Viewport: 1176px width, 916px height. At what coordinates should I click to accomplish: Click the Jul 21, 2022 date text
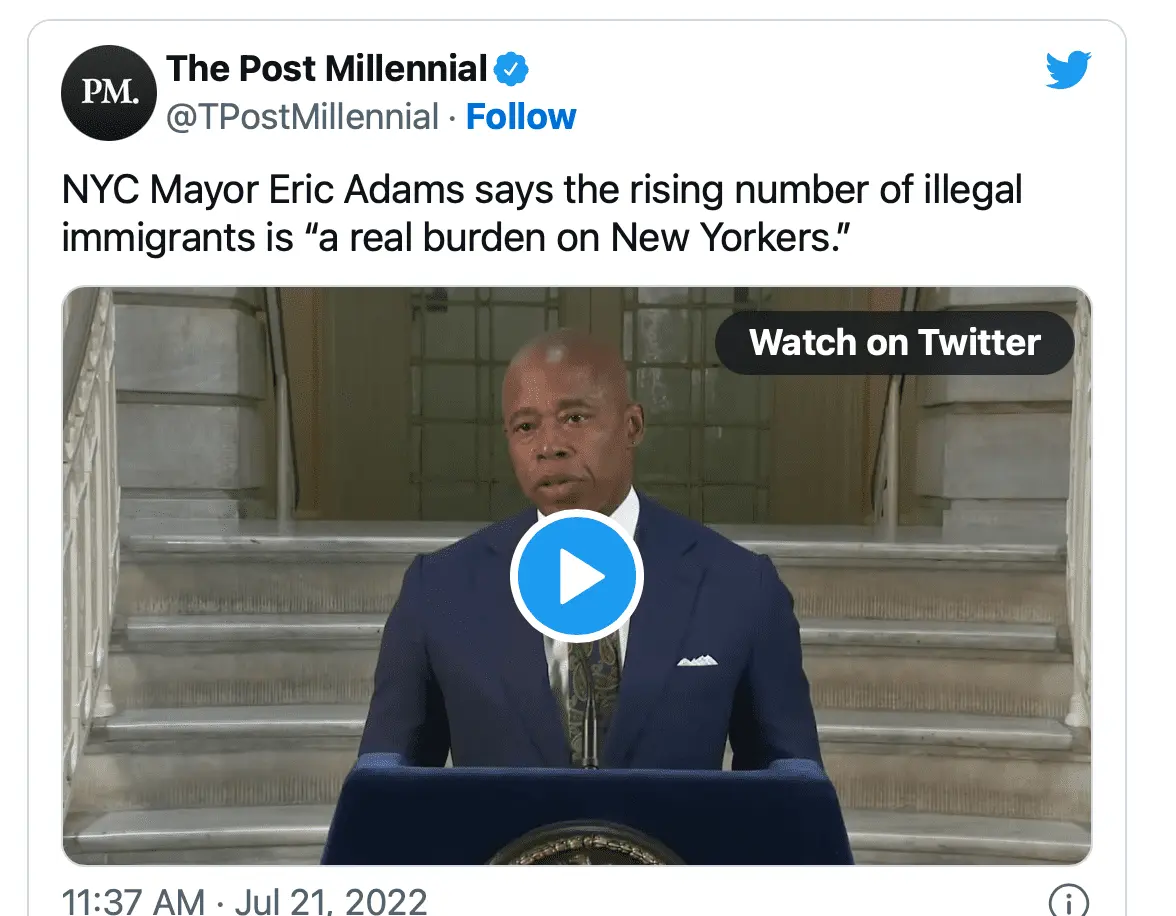tap(331, 900)
